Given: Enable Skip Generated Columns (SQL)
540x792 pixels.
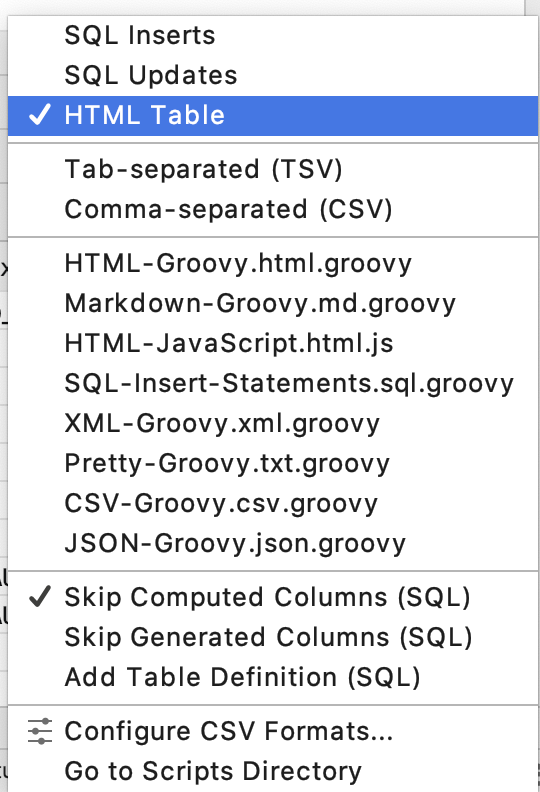Looking at the screenshot, I should tap(273, 636).
